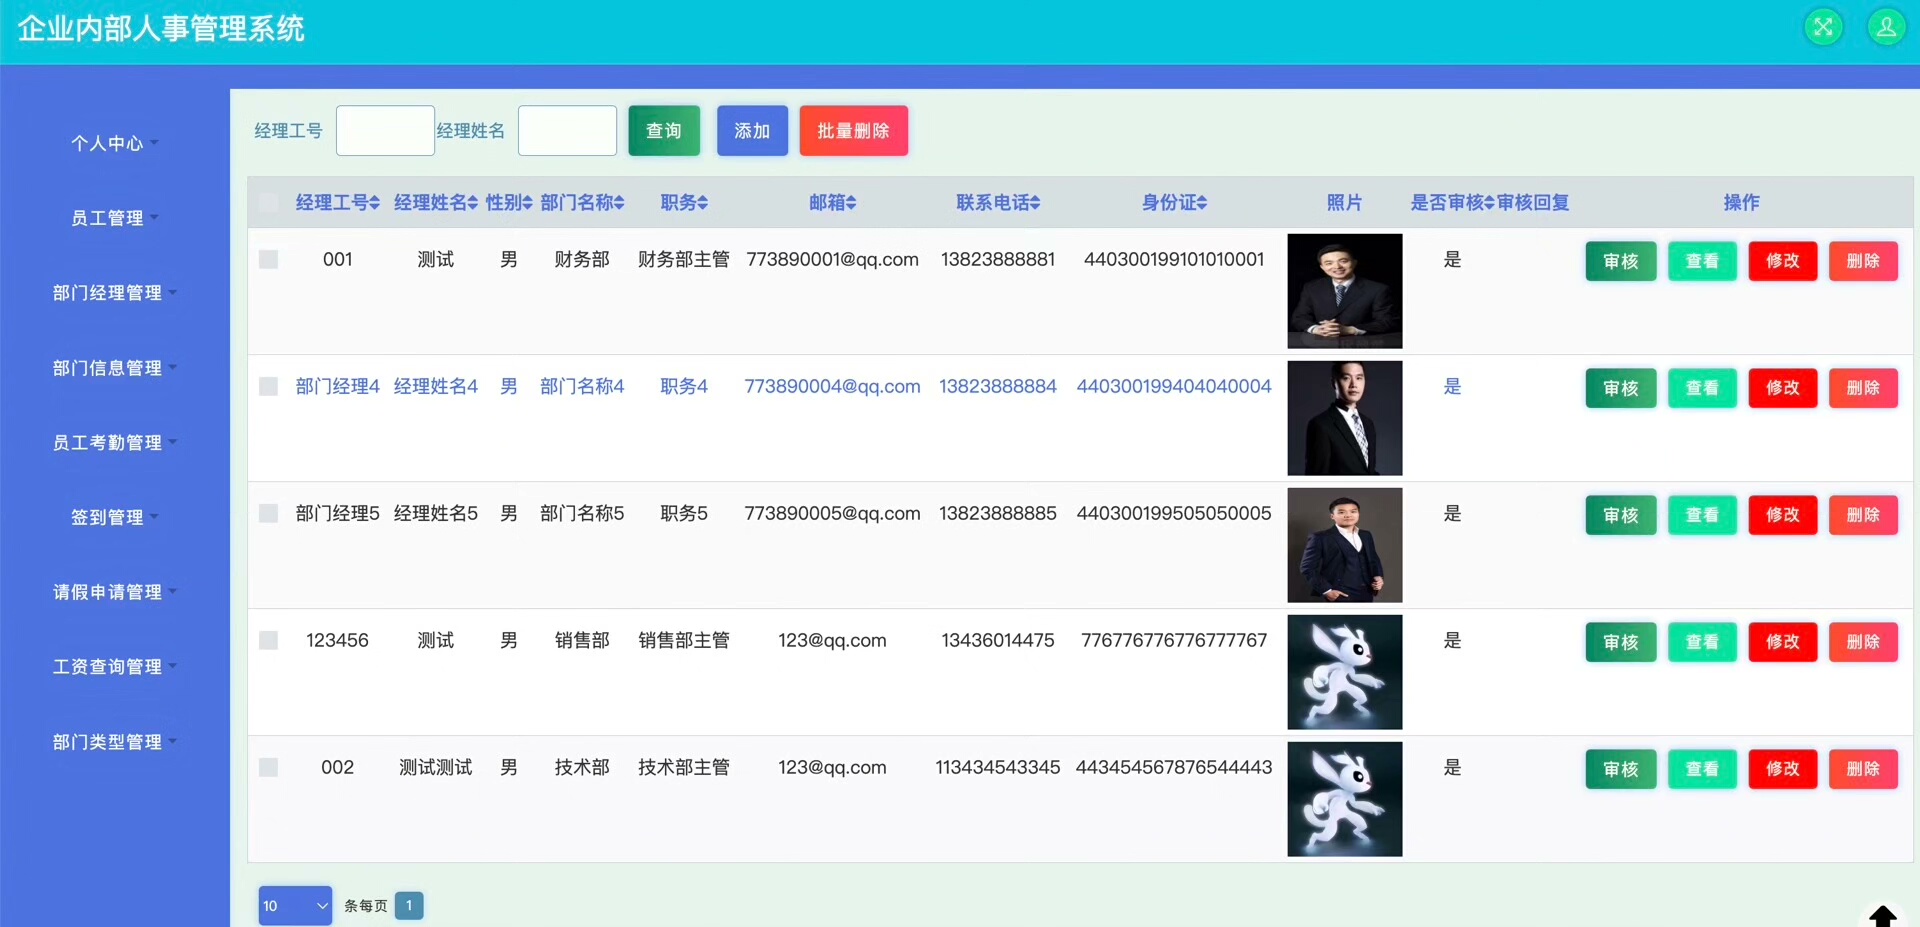Image resolution: width=1920 pixels, height=927 pixels.
Task: Sort table by 经理工号 column arrows
Action: [x=375, y=203]
